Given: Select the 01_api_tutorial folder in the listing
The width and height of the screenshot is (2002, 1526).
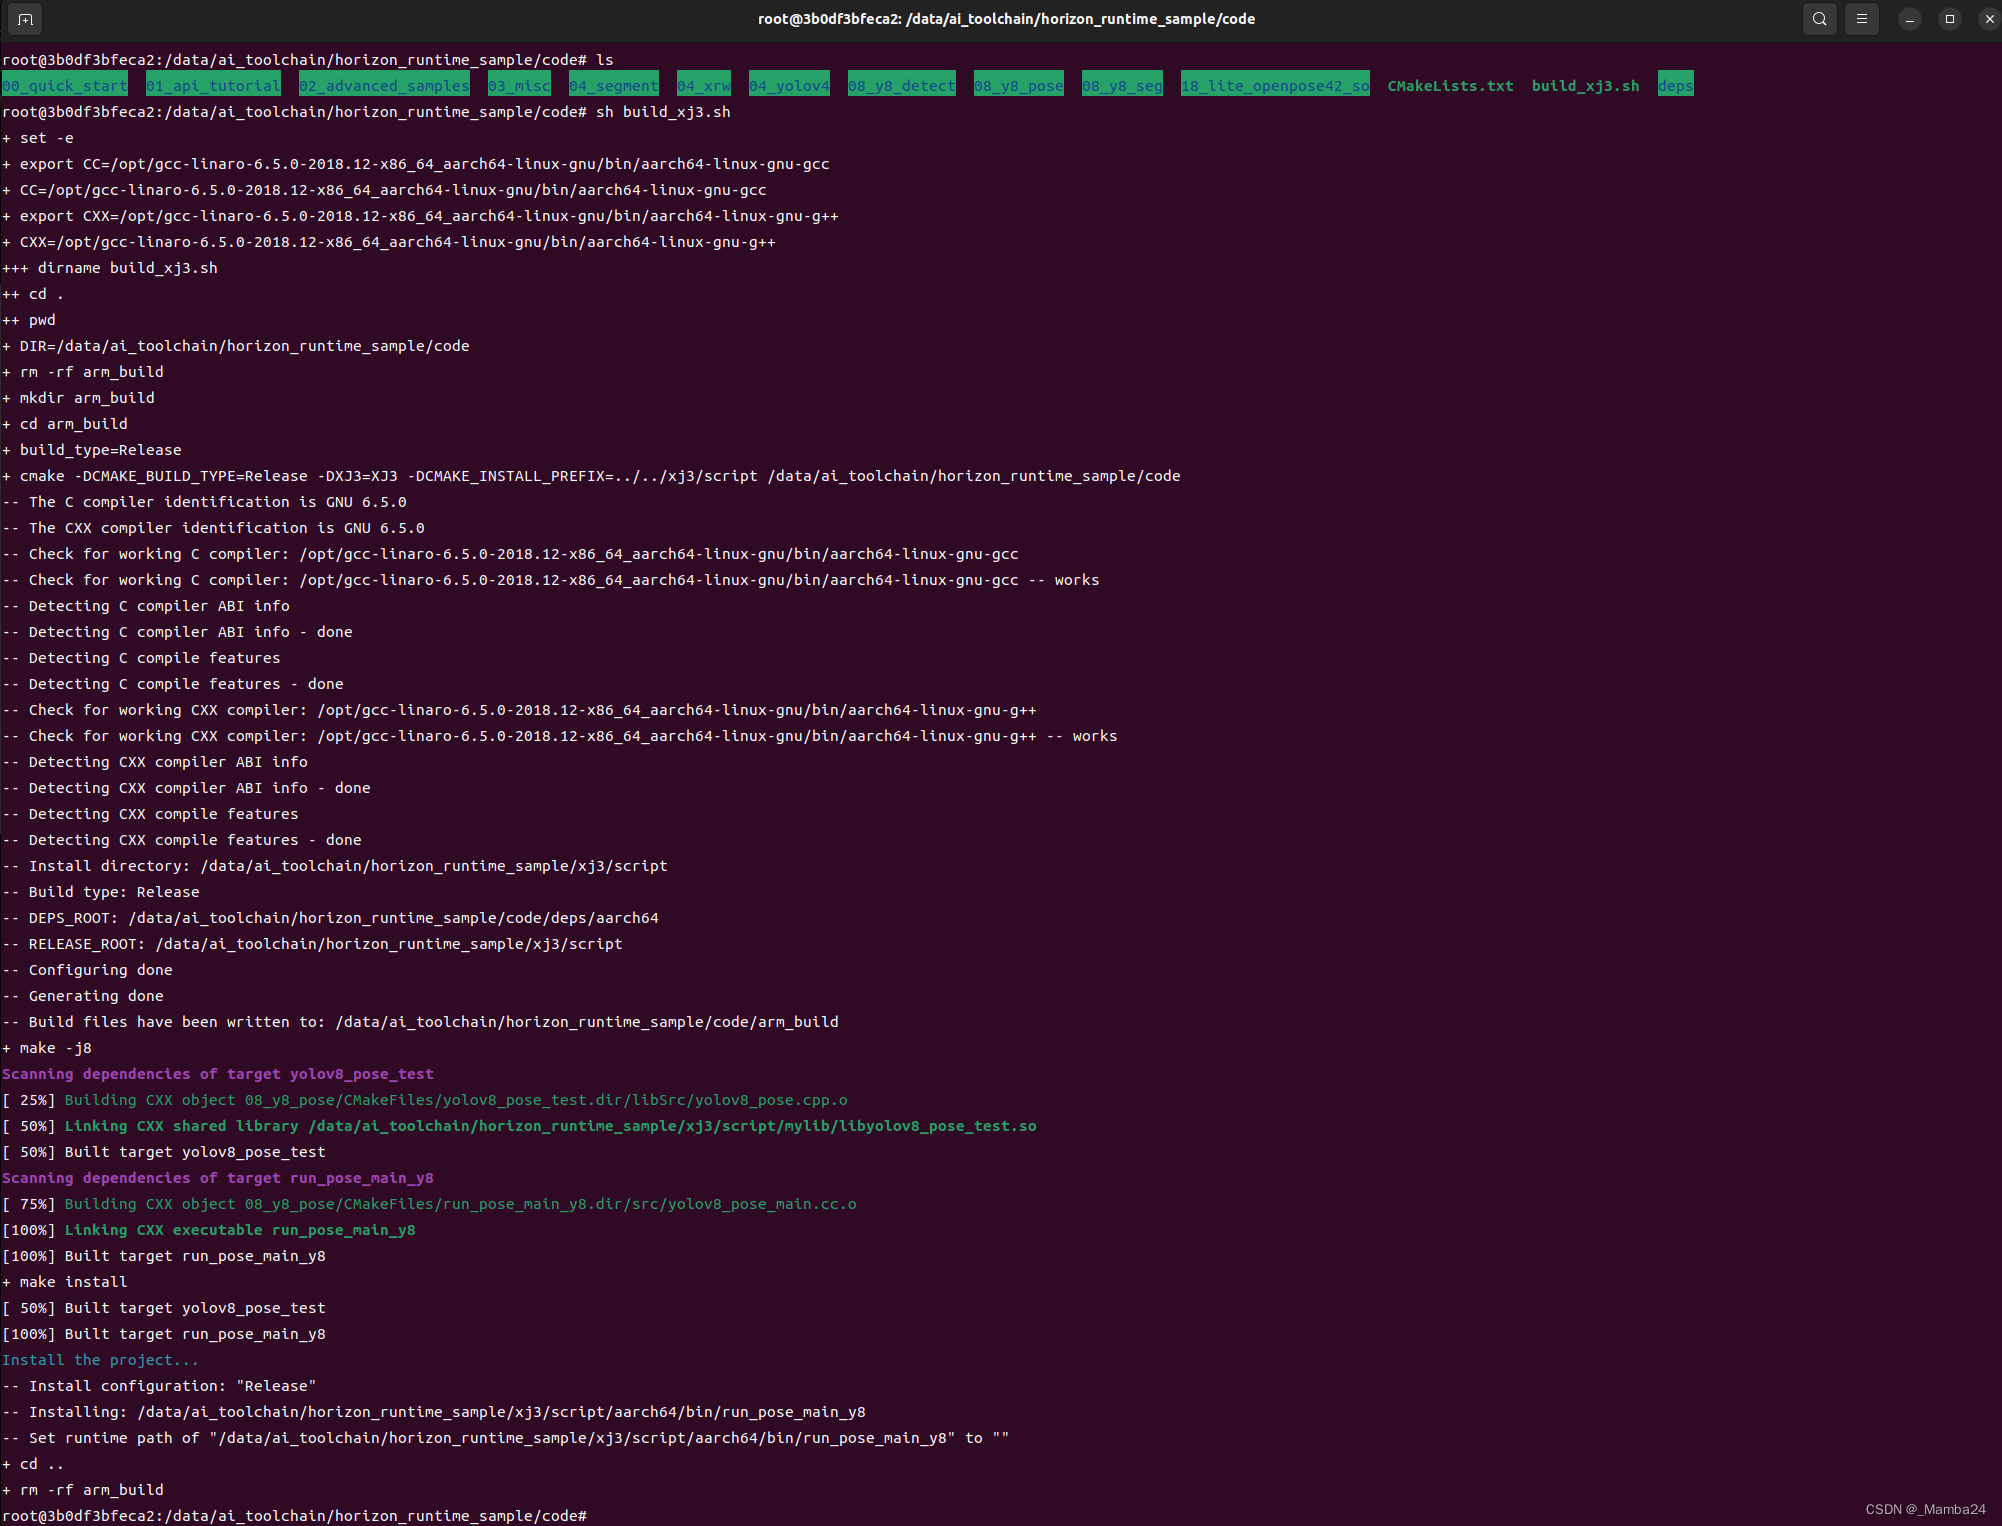Looking at the screenshot, I should 212,85.
